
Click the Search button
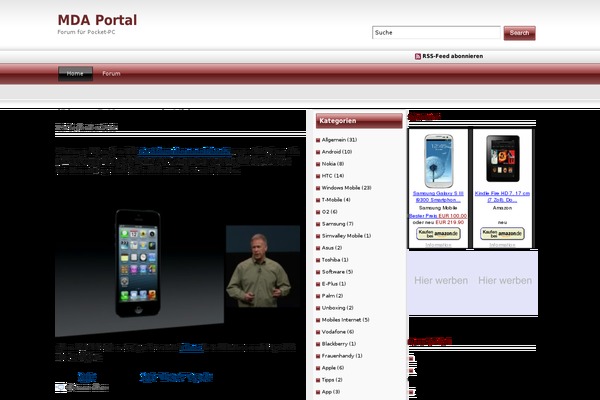pos(519,33)
